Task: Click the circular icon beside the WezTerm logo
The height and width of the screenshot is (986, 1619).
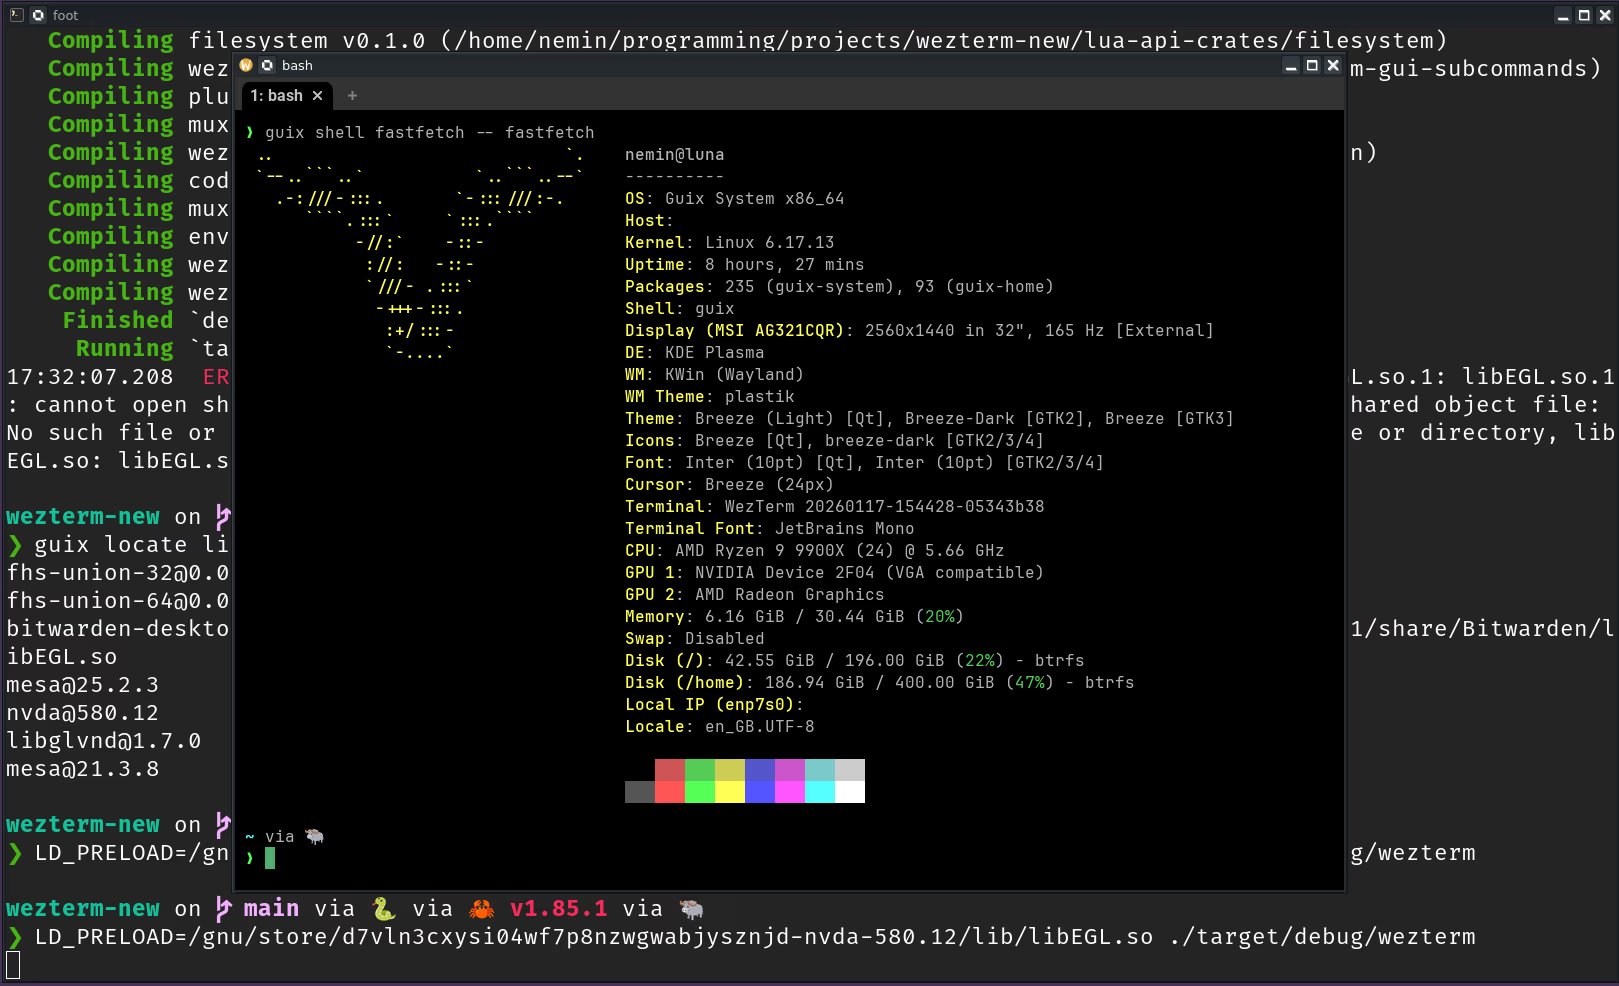Action: pyautogui.click(x=267, y=65)
